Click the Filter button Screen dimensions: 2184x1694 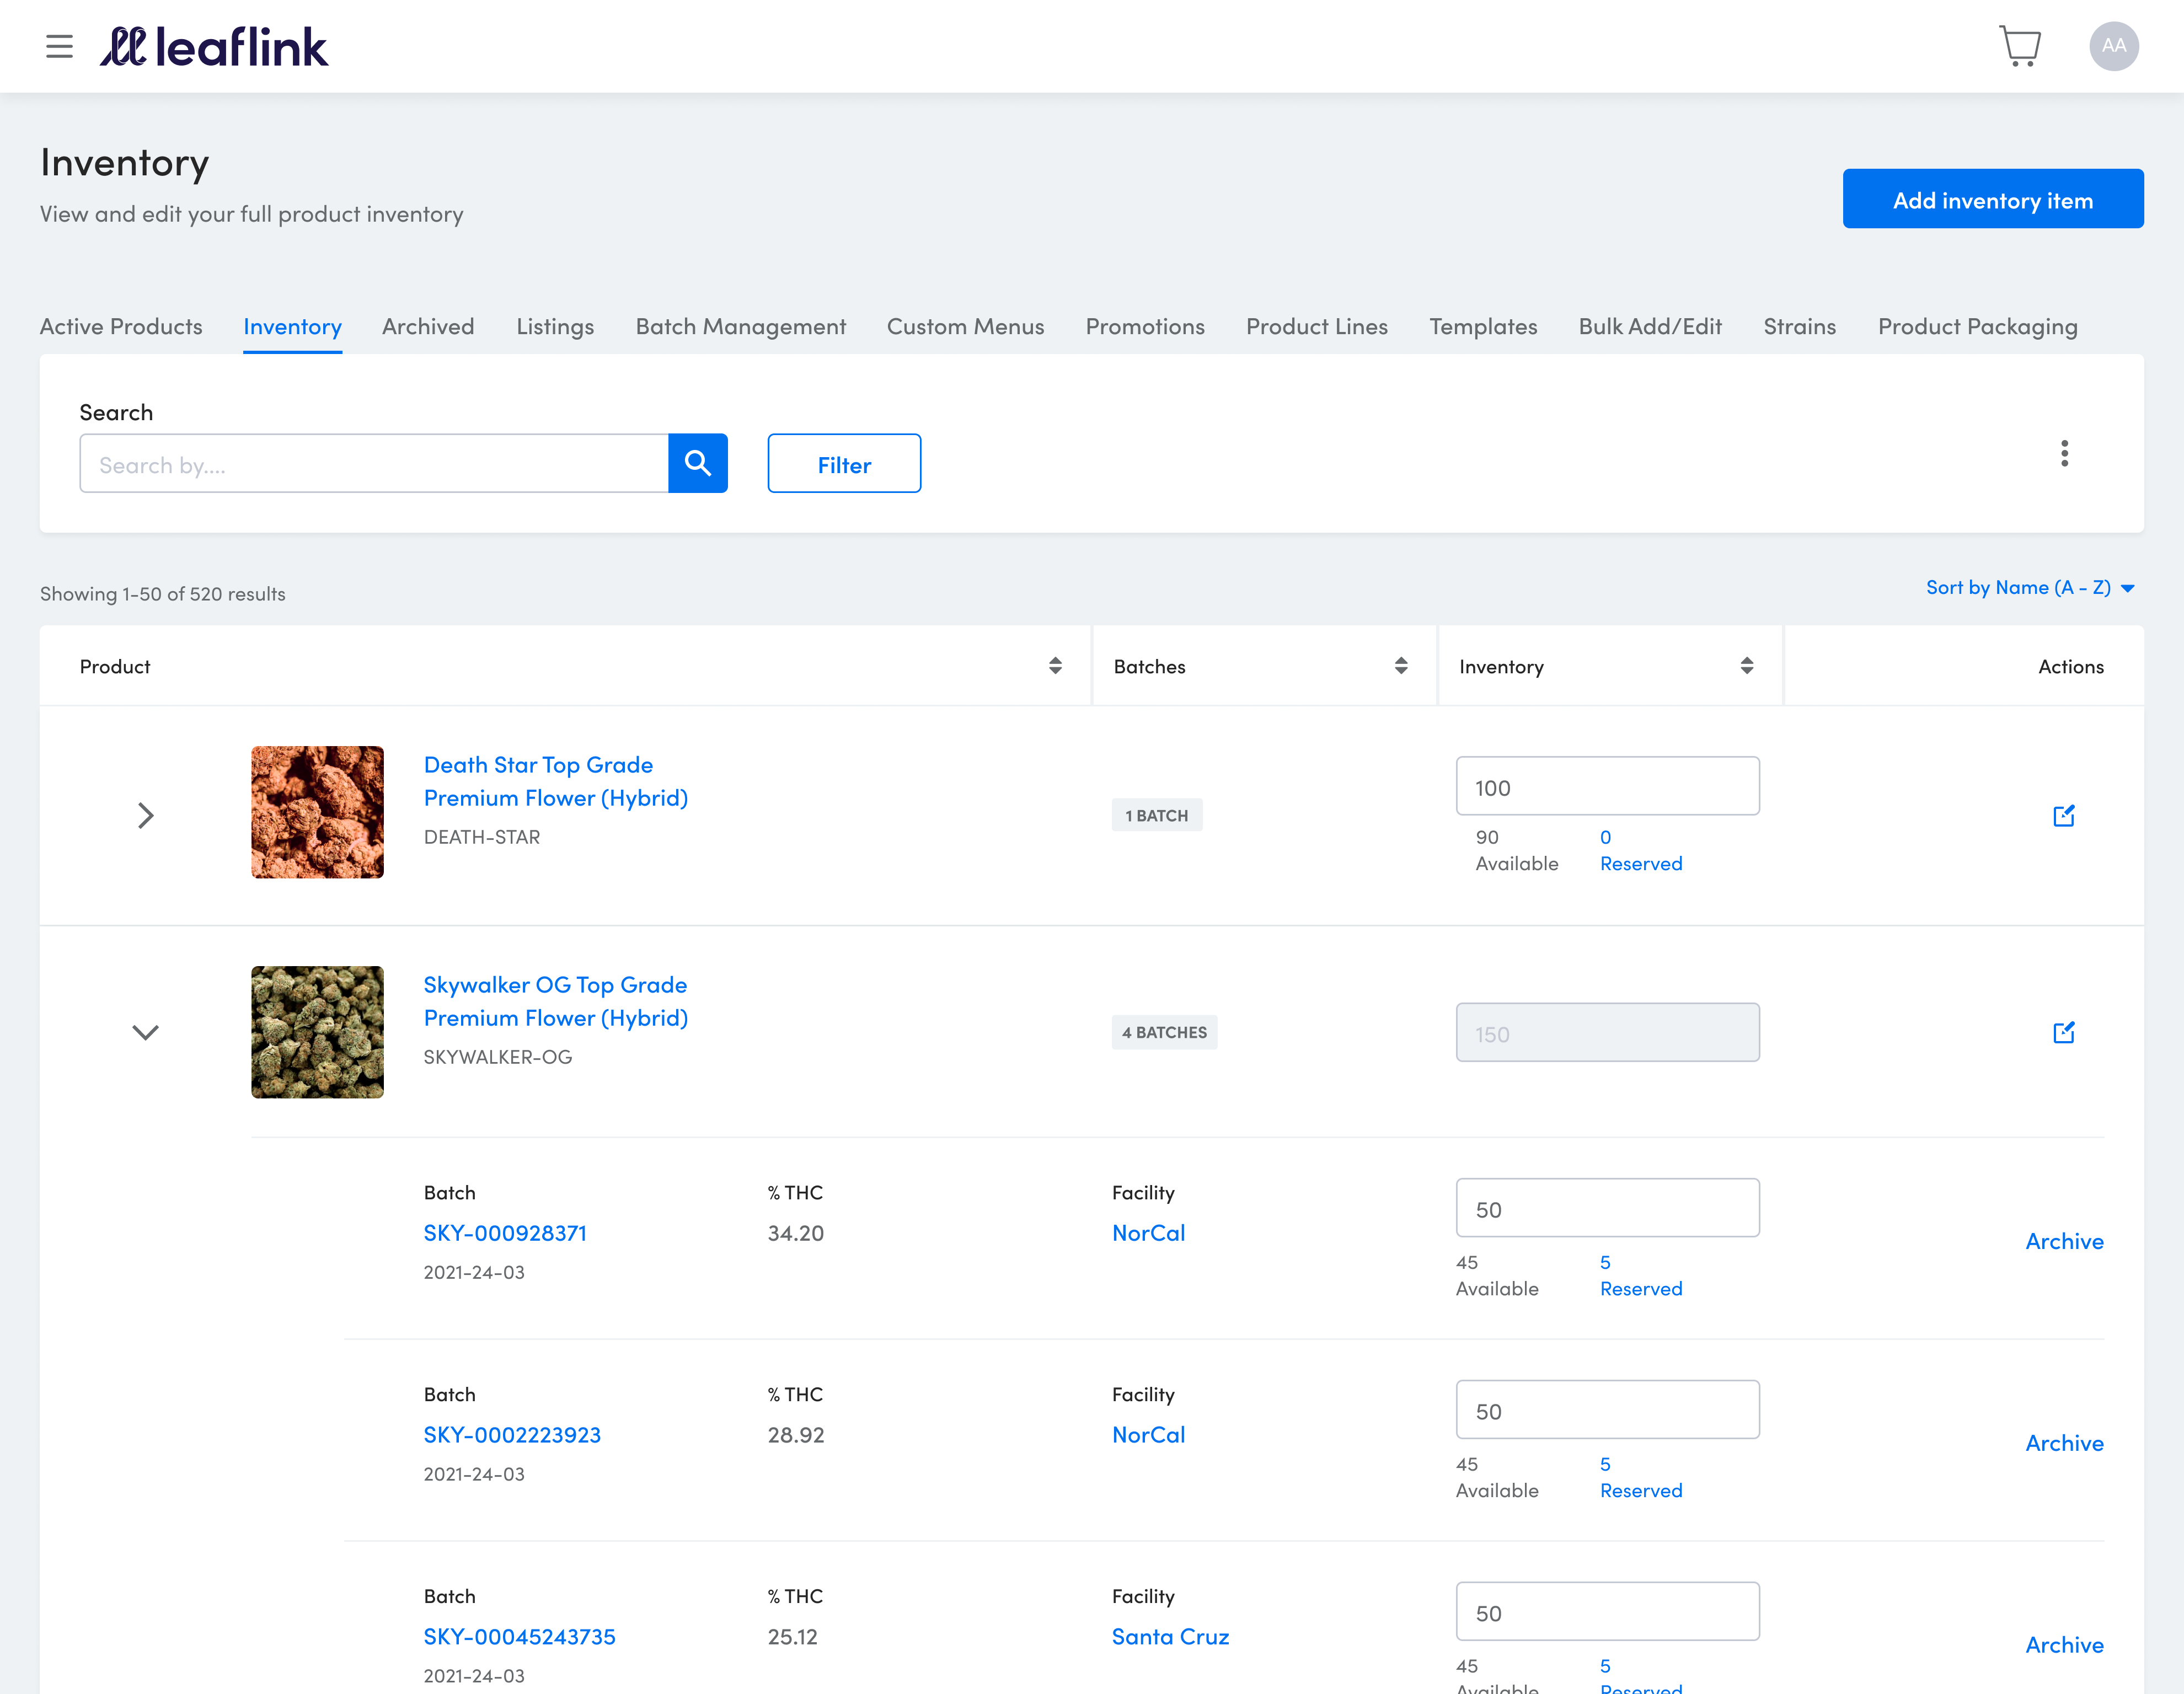click(844, 463)
